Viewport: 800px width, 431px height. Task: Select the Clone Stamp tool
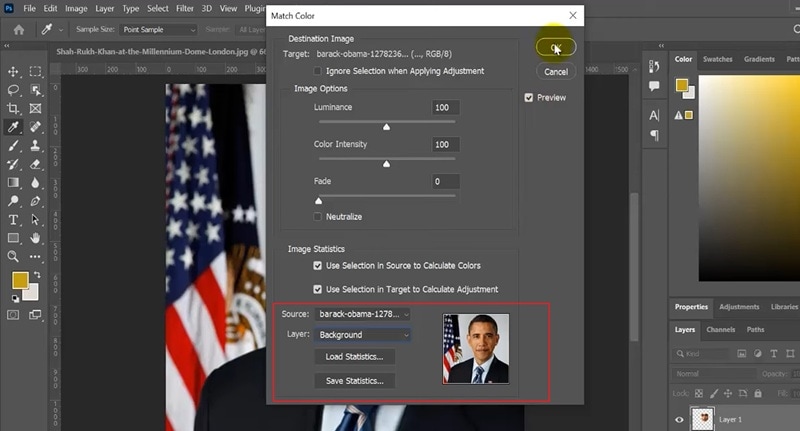(35, 146)
